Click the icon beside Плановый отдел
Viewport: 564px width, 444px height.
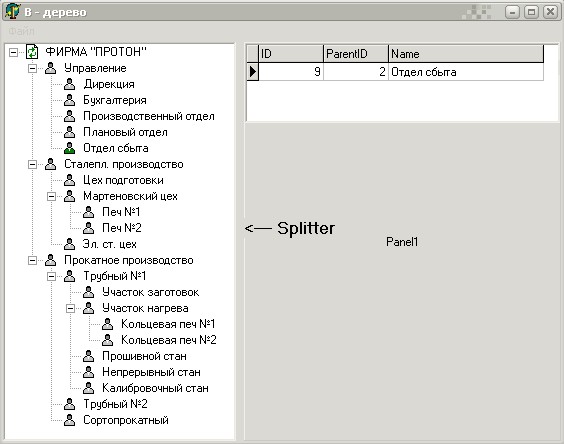coord(69,132)
